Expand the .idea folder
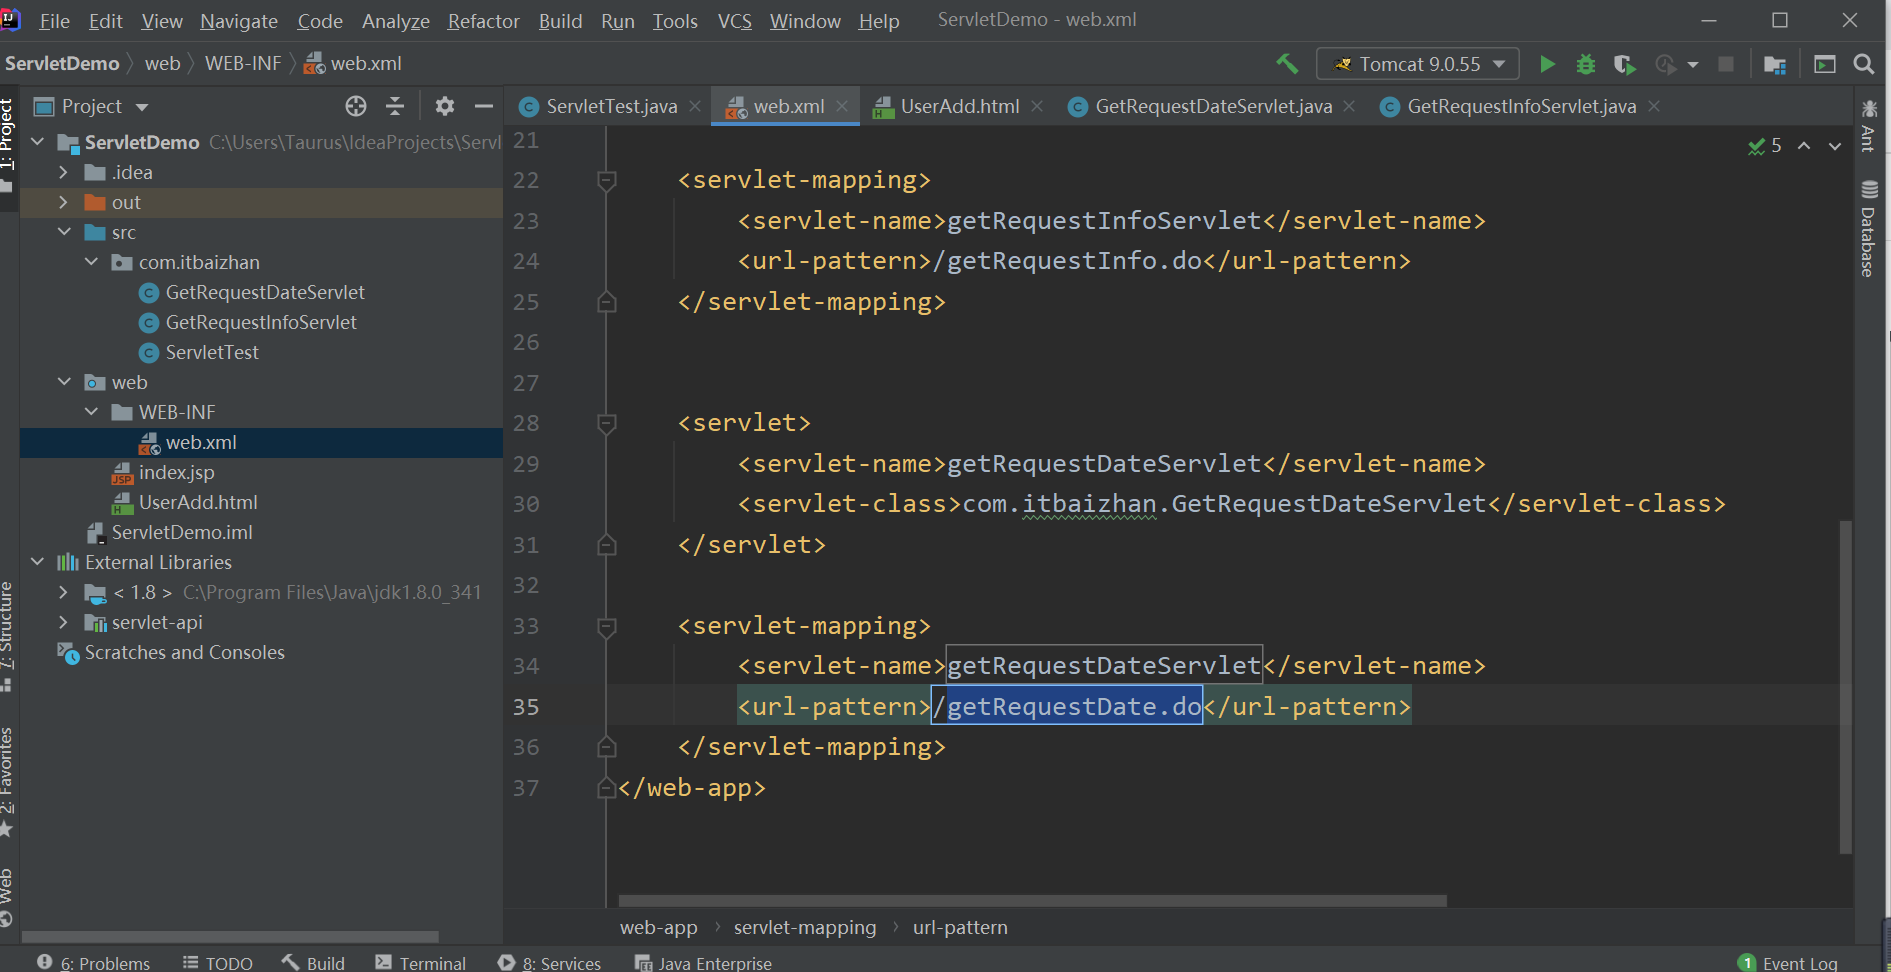This screenshot has height=972, width=1891. (64, 172)
